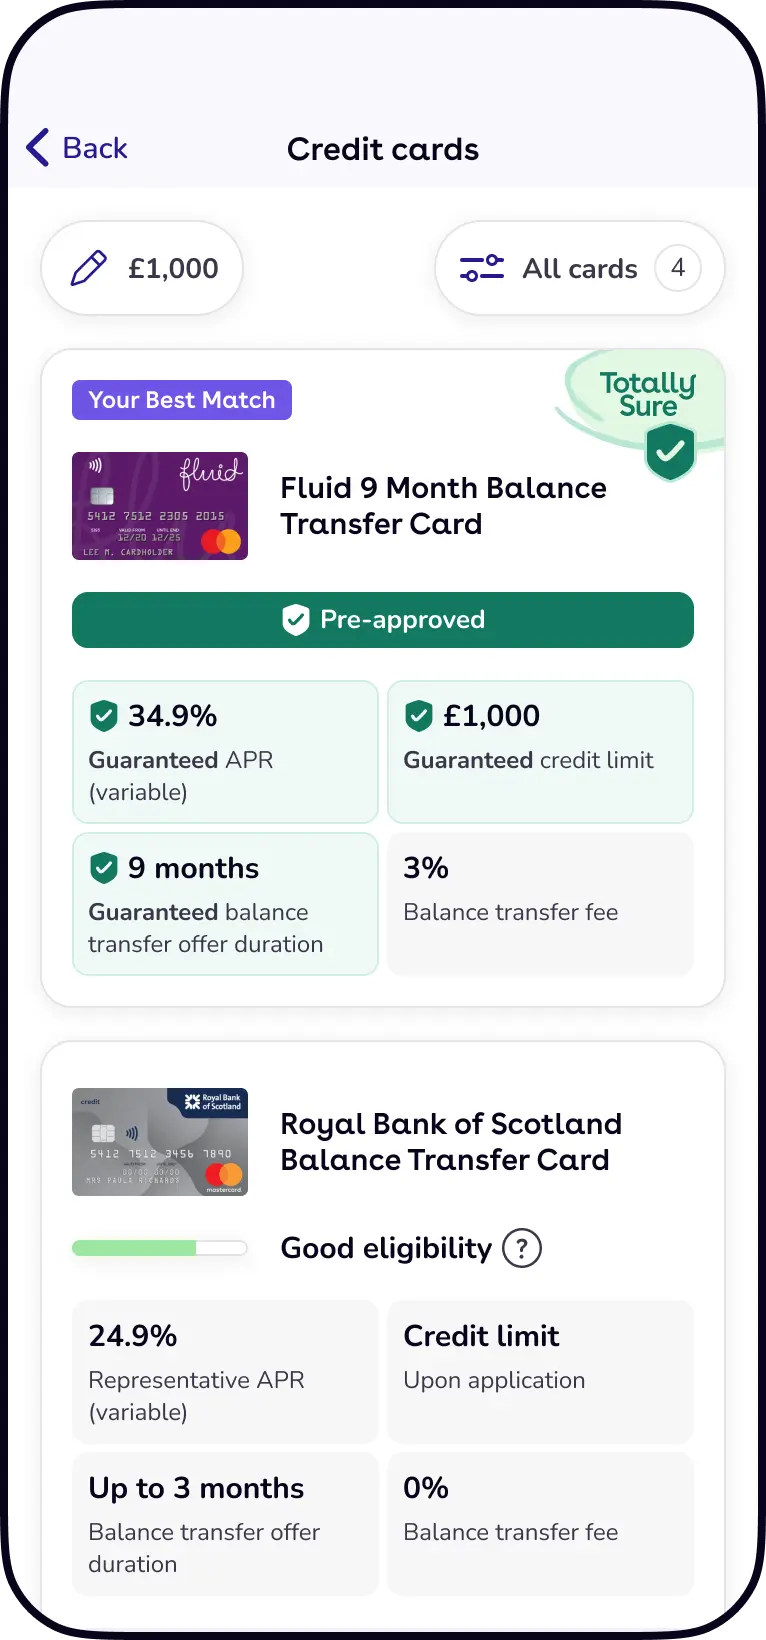
Task: Click the filter sliders icon
Action: point(481,268)
